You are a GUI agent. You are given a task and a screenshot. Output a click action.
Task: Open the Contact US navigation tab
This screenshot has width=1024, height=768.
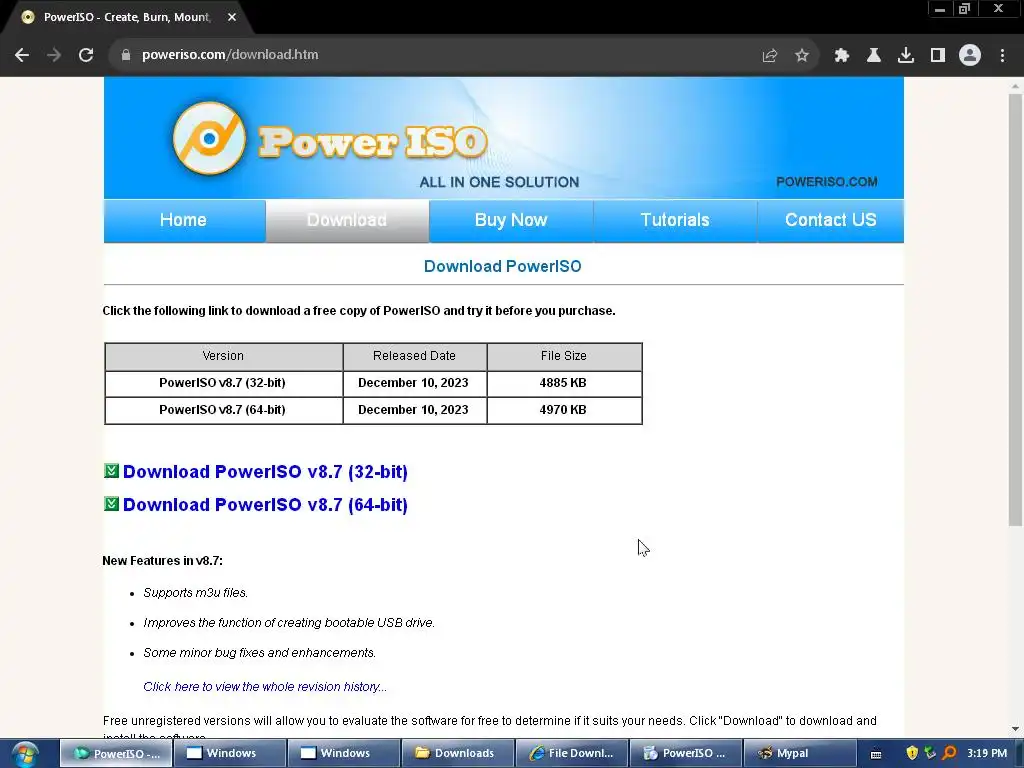point(831,220)
